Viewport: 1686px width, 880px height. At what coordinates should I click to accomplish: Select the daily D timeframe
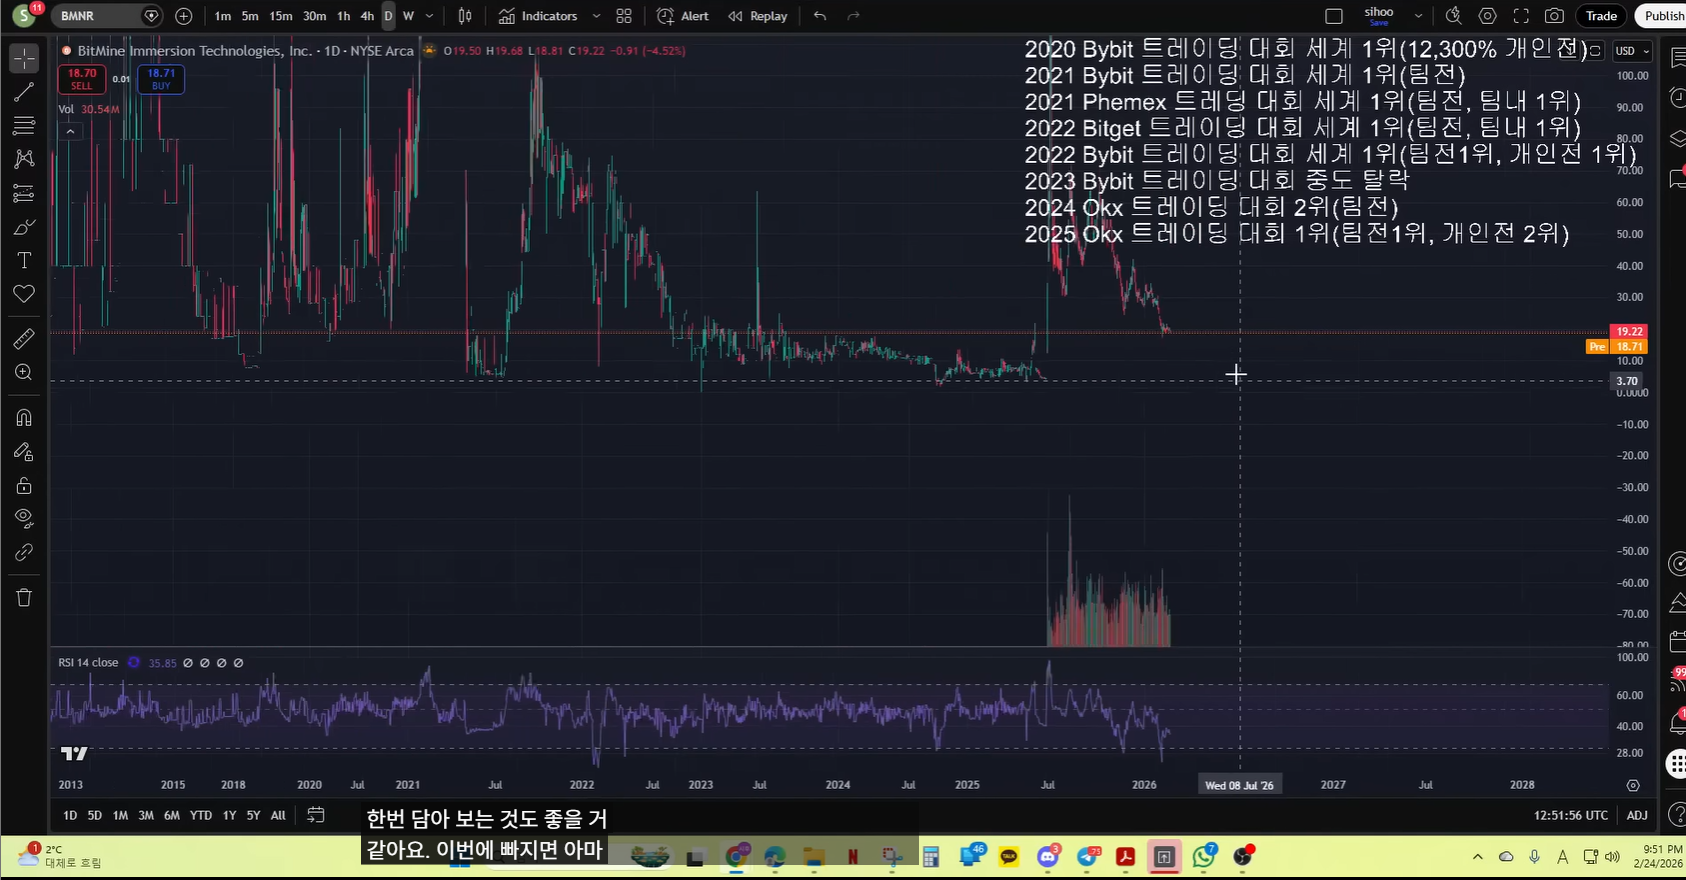tap(388, 16)
